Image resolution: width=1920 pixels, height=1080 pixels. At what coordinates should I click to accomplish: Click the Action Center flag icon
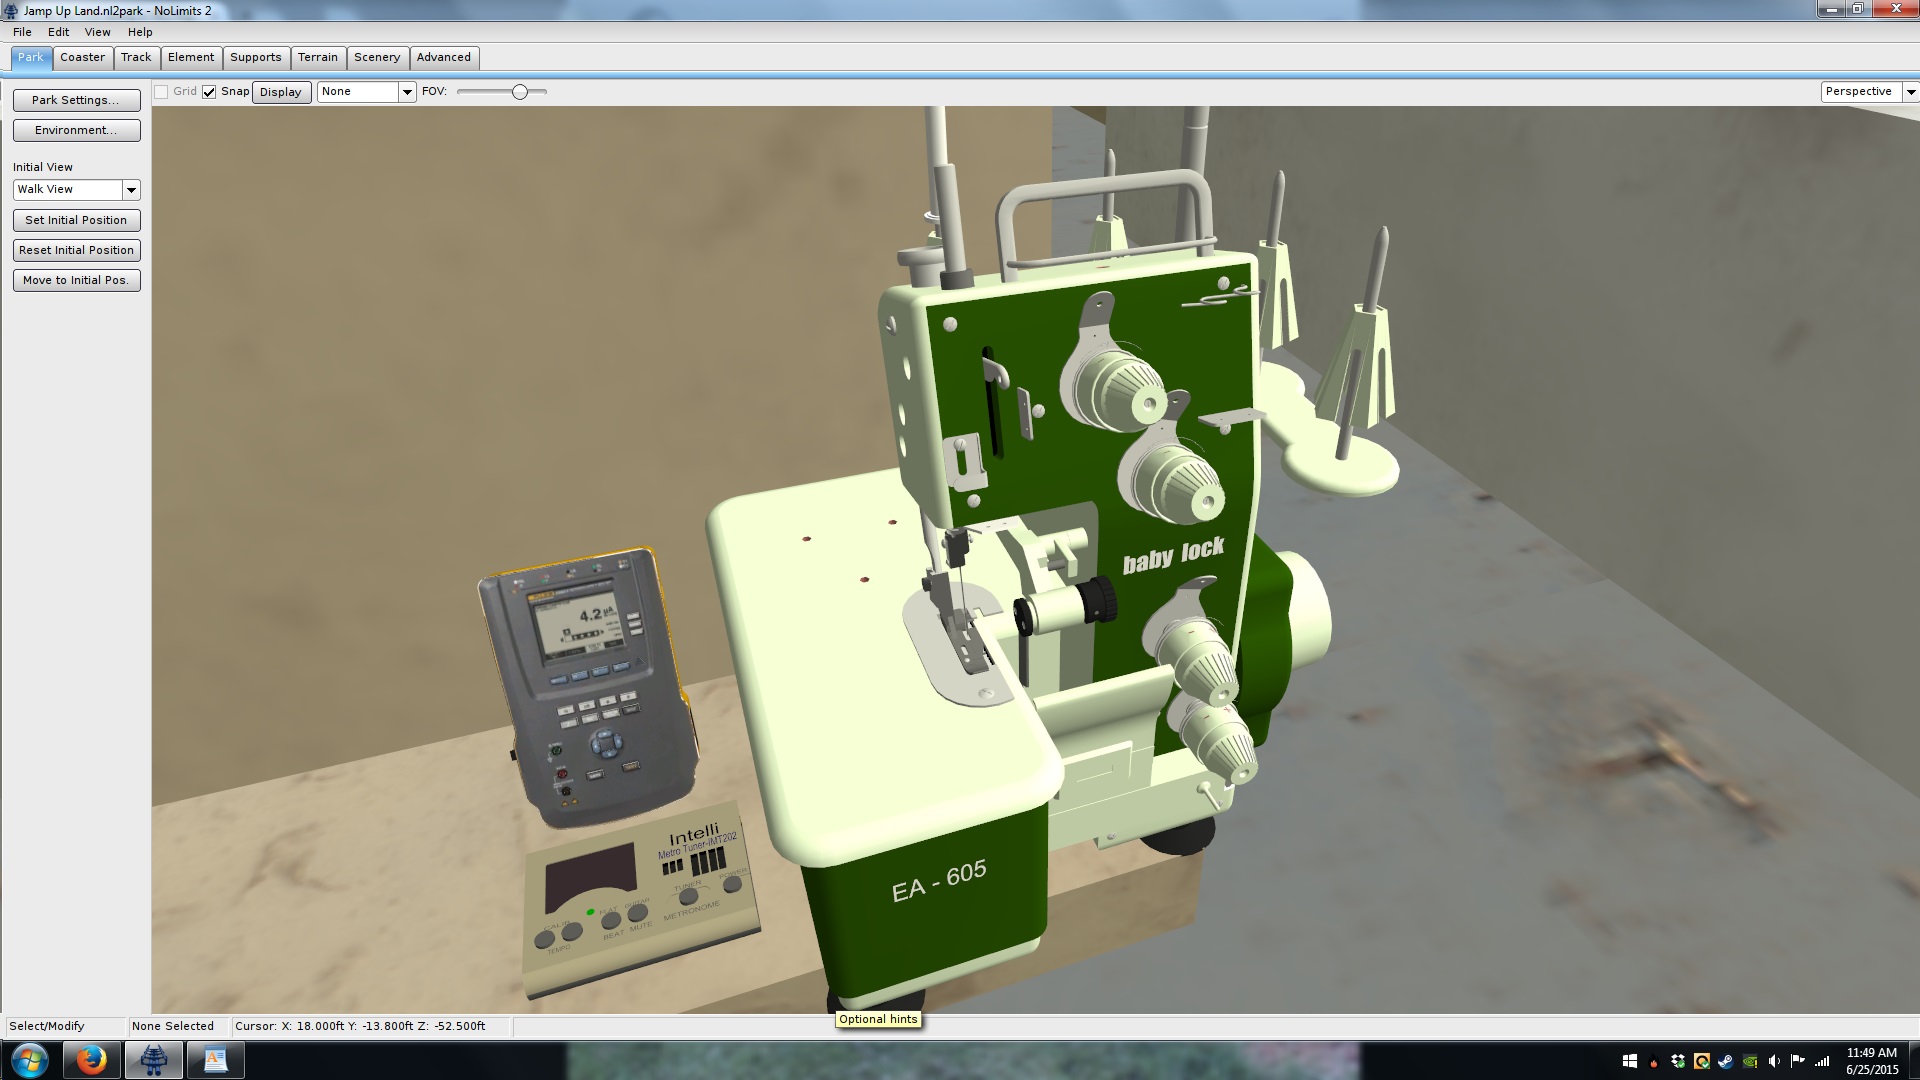(1798, 1060)
